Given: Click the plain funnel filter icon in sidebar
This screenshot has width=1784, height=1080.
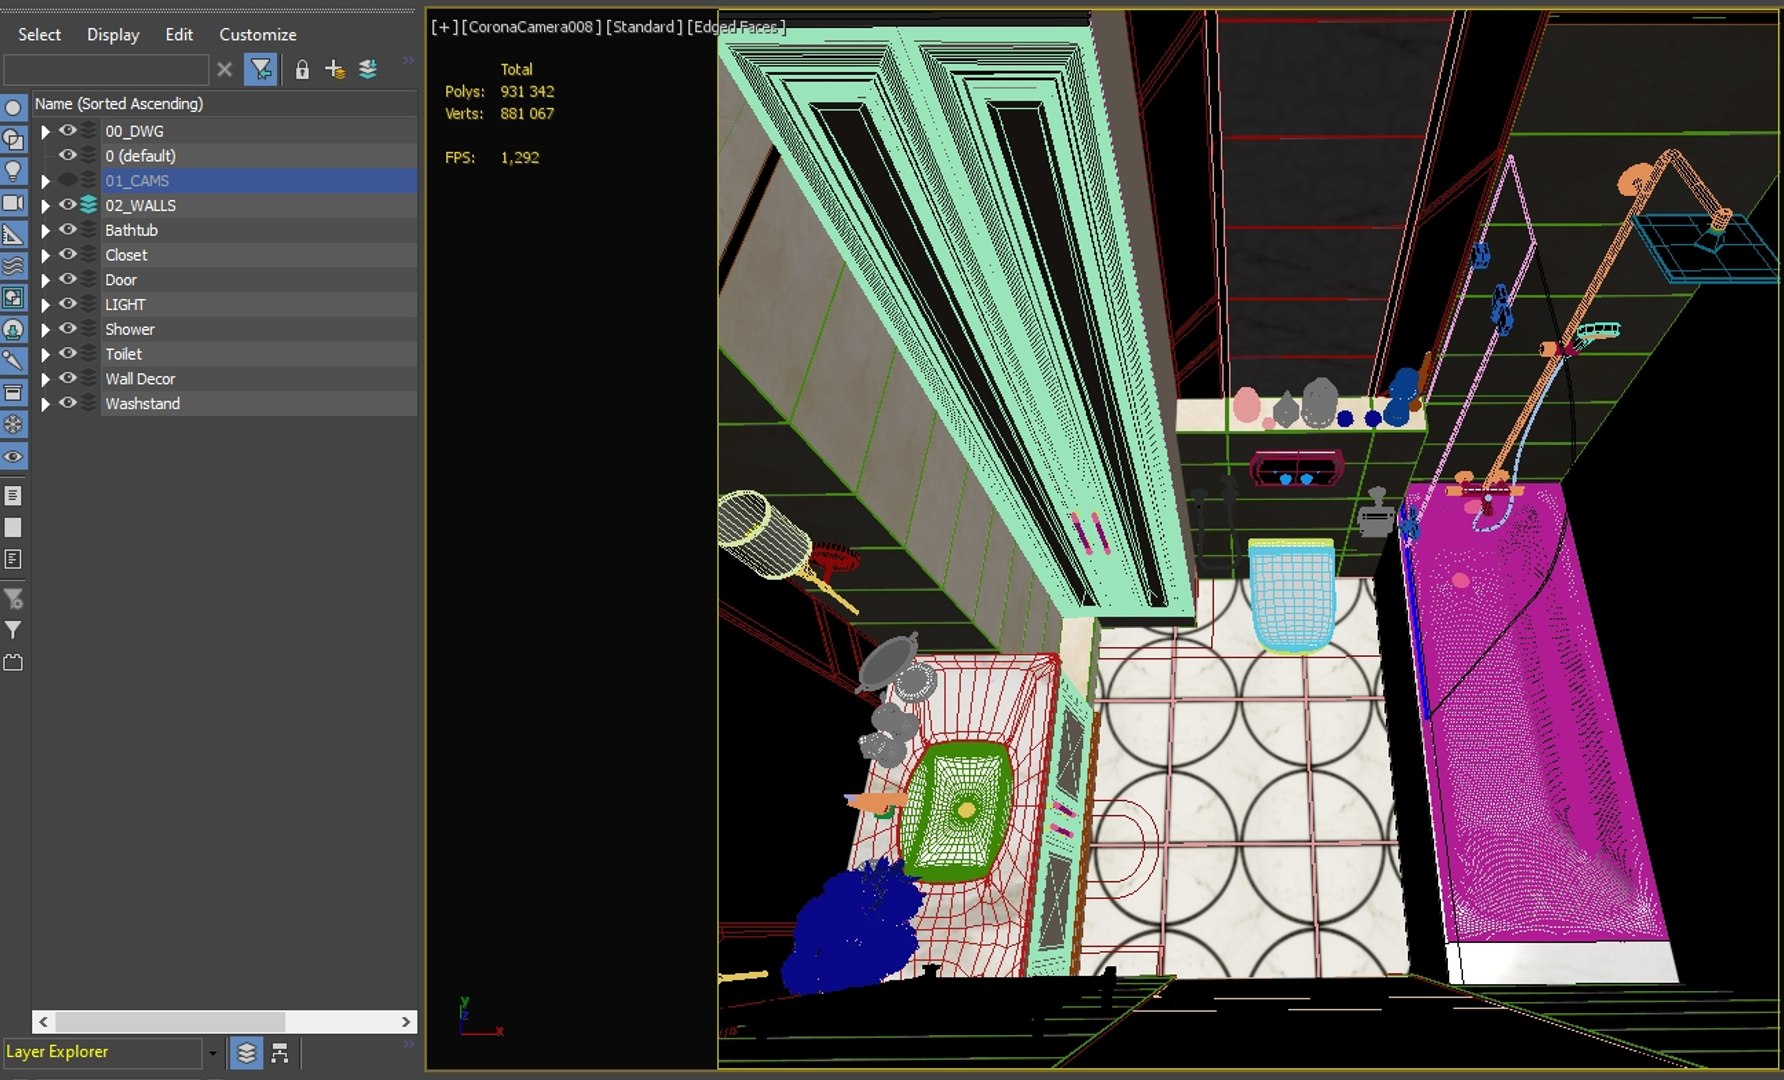Looking at the screenshot, I should (x=13, y=630).
